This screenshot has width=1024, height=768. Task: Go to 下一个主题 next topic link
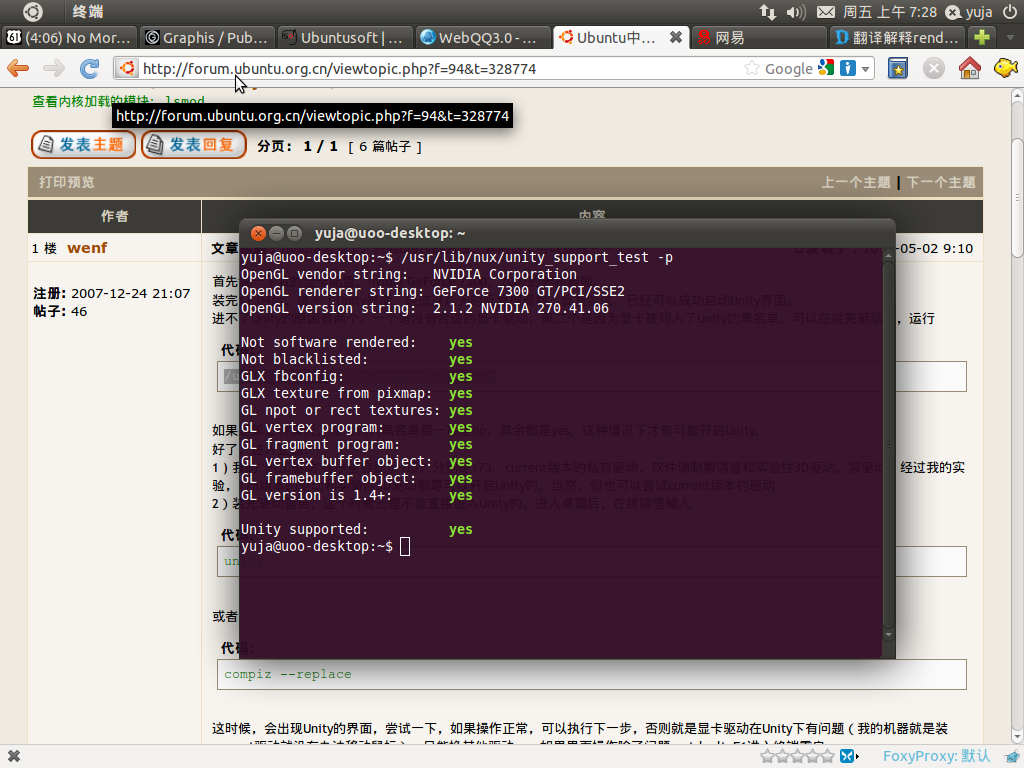[x=941, y=182]
